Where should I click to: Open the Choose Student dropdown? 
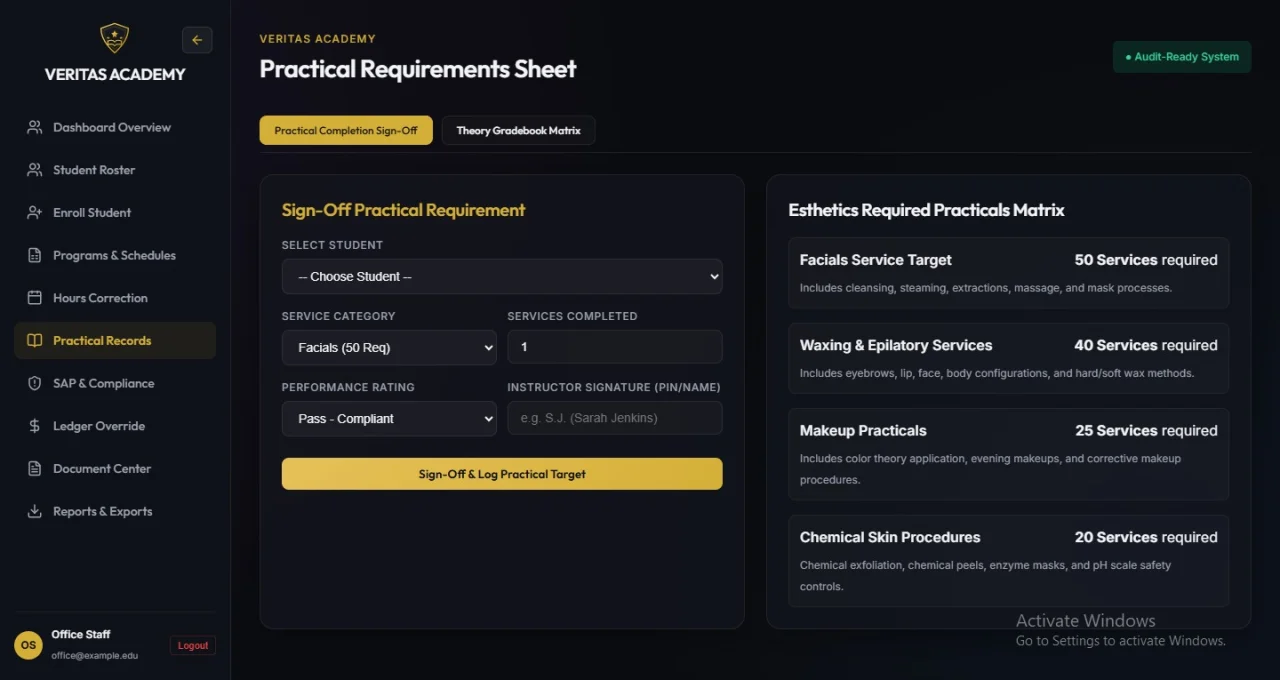pos(502,276)
